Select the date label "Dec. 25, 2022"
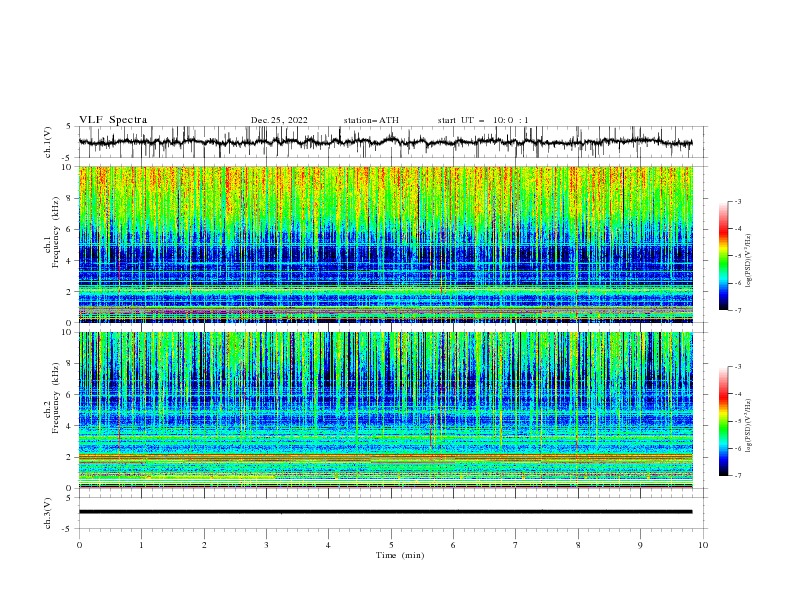The height and width of the screenshot is (612, 792). [279, 120]
